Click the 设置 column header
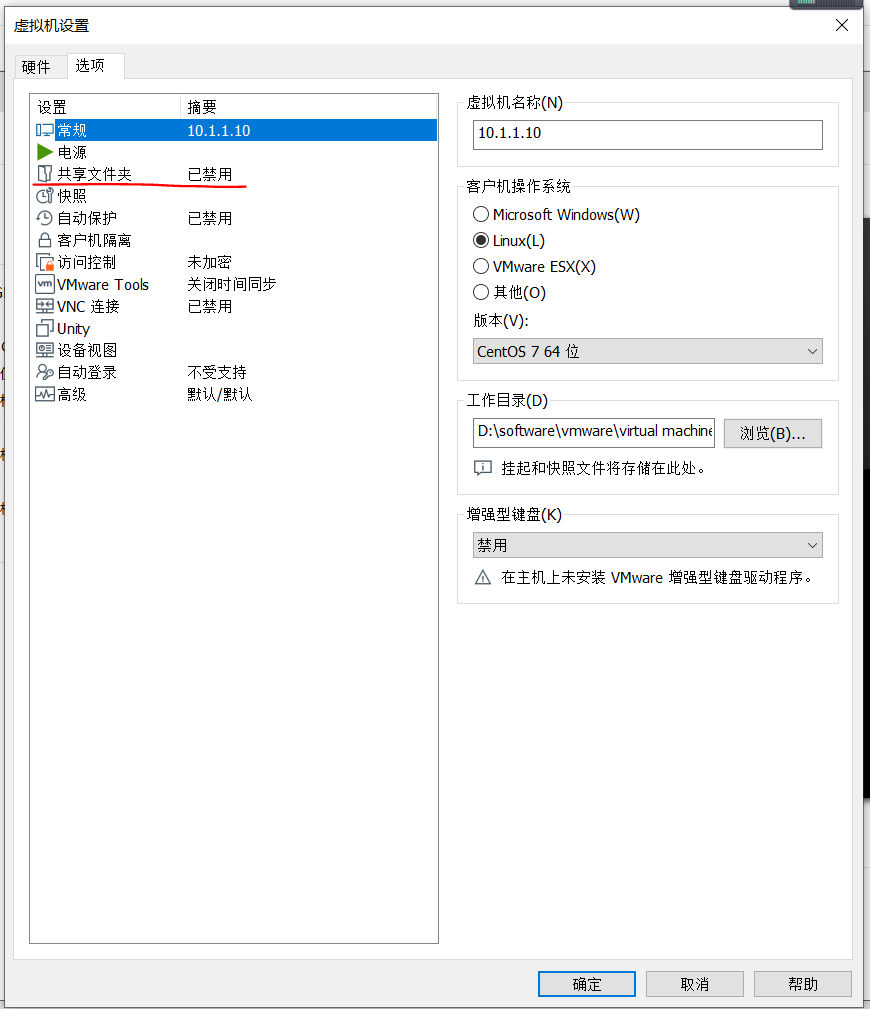870x1009 pixels. click(106, 107)
